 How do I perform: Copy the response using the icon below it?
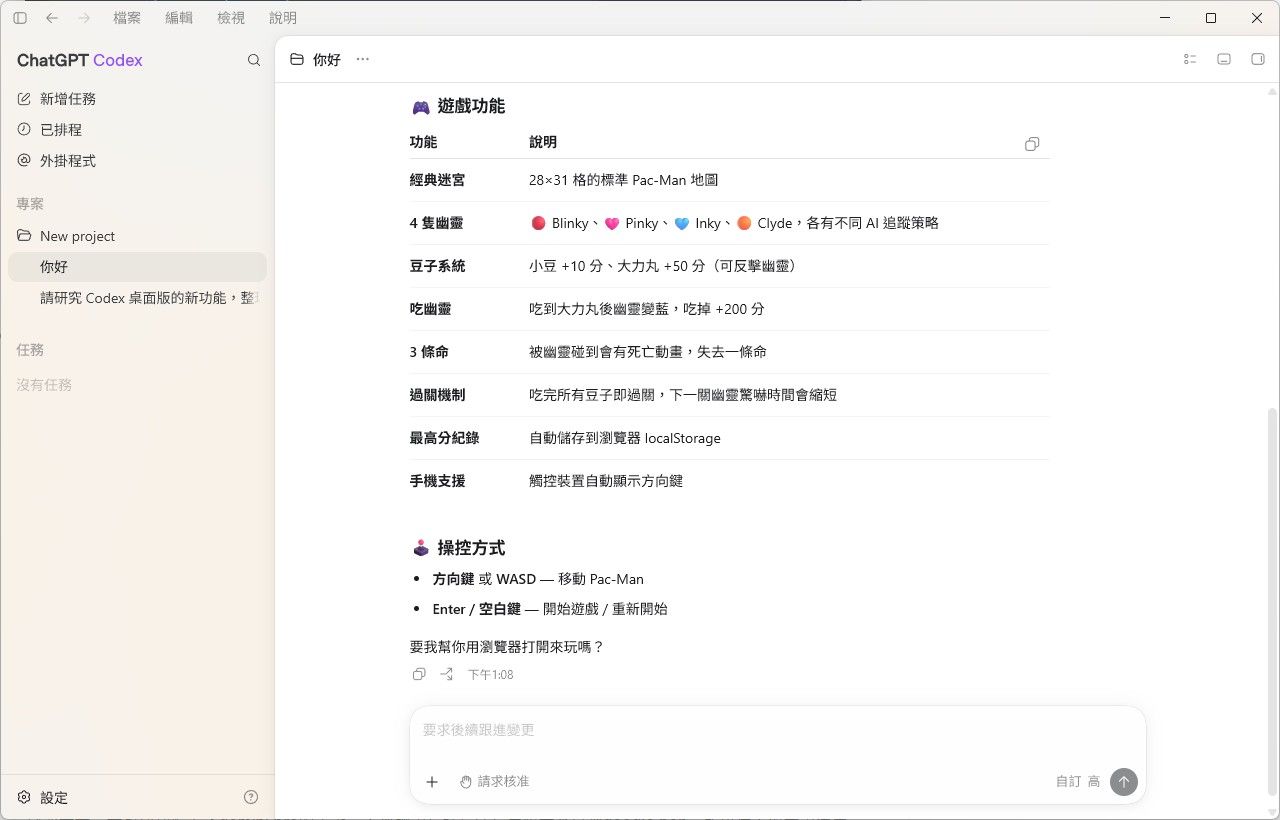click(419, 675)
